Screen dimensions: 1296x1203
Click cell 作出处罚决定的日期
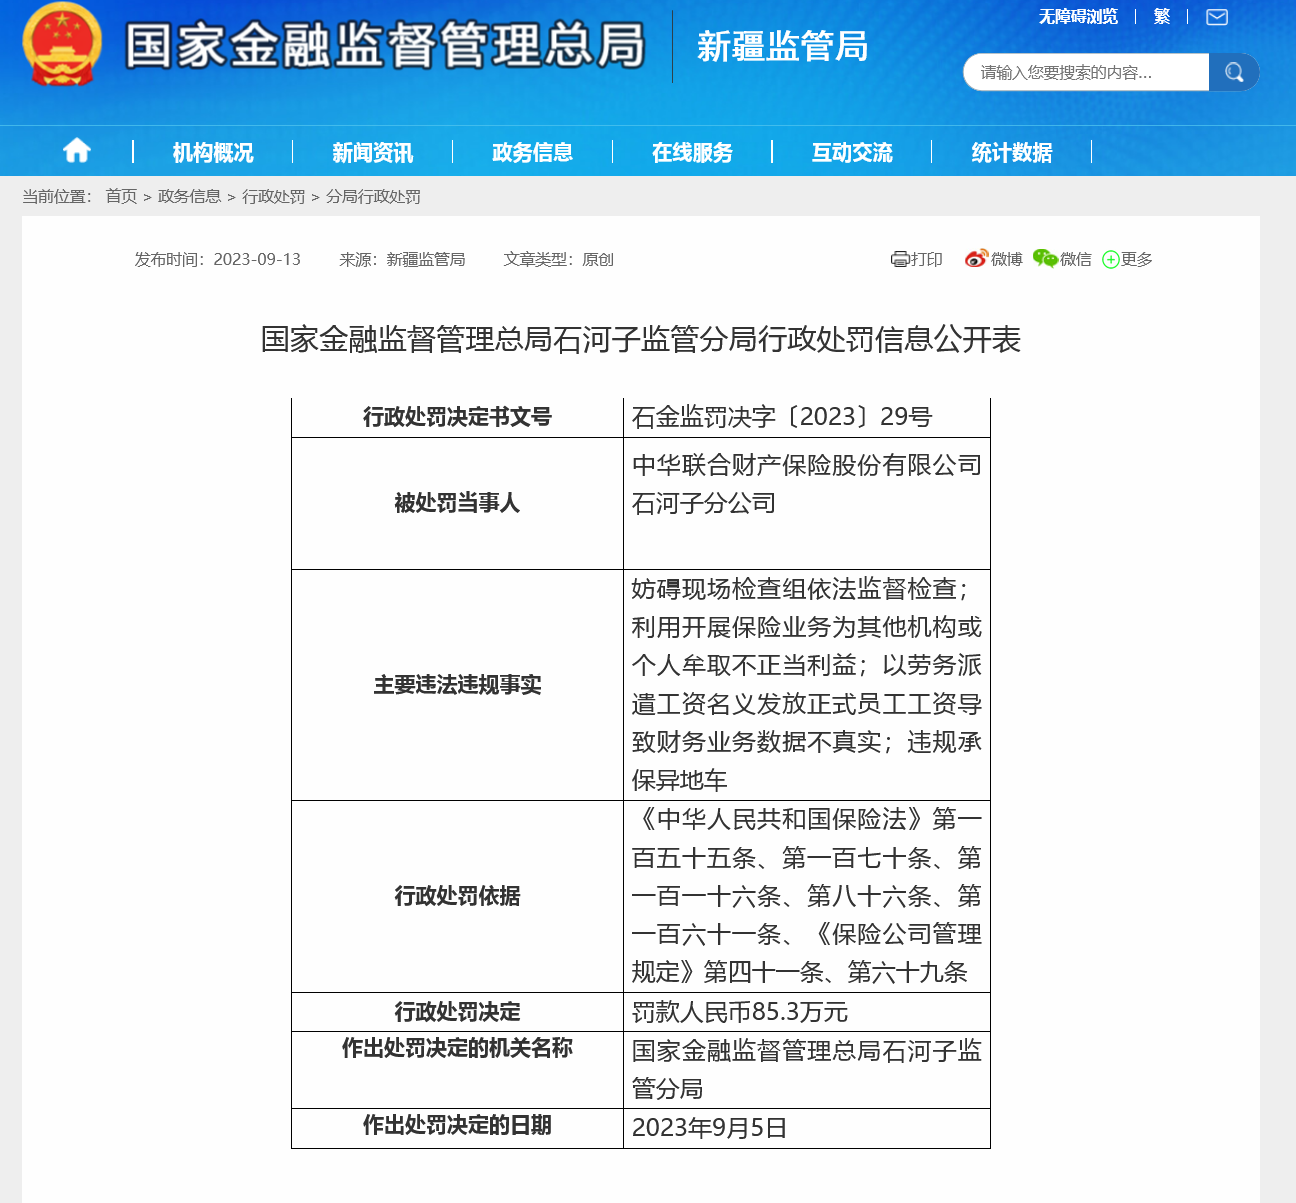(457, 1128)
